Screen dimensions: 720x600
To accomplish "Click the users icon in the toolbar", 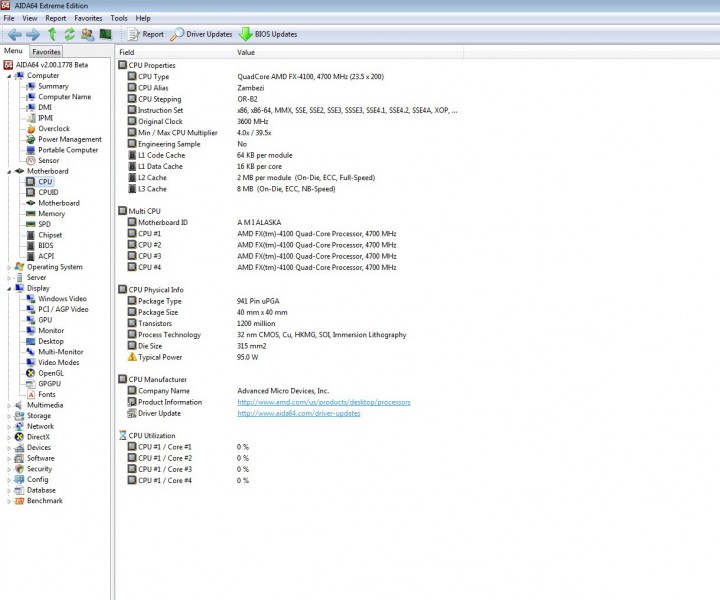I will pos(87,34).
